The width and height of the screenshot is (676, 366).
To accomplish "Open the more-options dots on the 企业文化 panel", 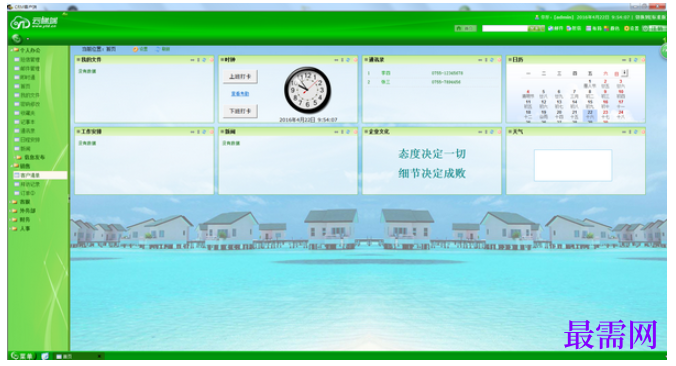I will click(486, 132).
